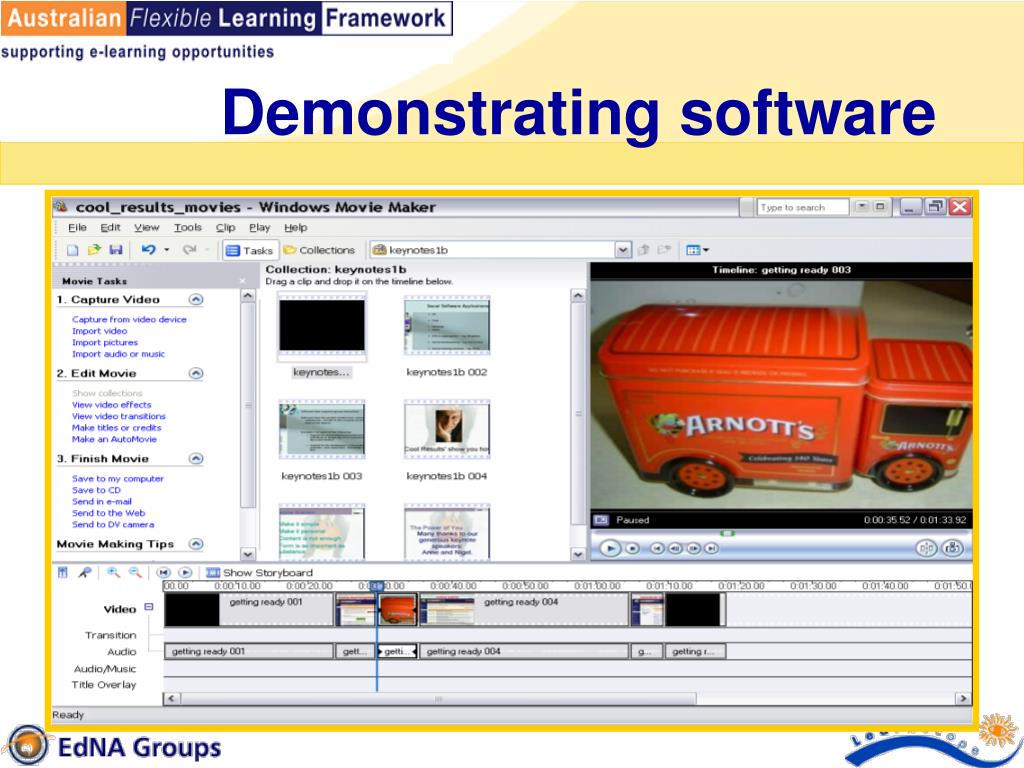Jump forward in the preview monitor
1024x768 pixels.
(x=712, y=549)
